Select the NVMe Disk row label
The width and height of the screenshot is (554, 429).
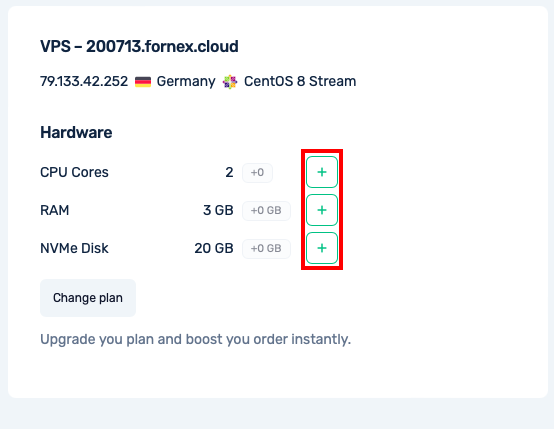[74, 248]
